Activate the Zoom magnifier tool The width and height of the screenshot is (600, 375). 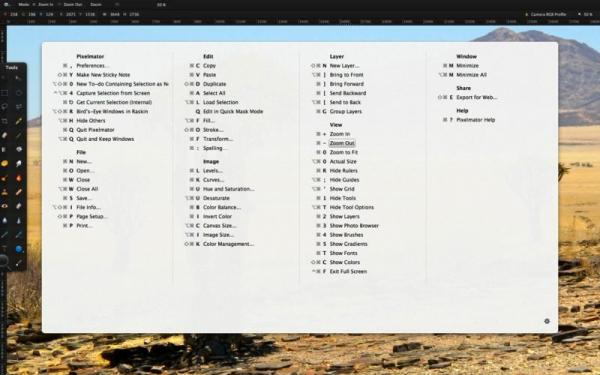[4, 262]
